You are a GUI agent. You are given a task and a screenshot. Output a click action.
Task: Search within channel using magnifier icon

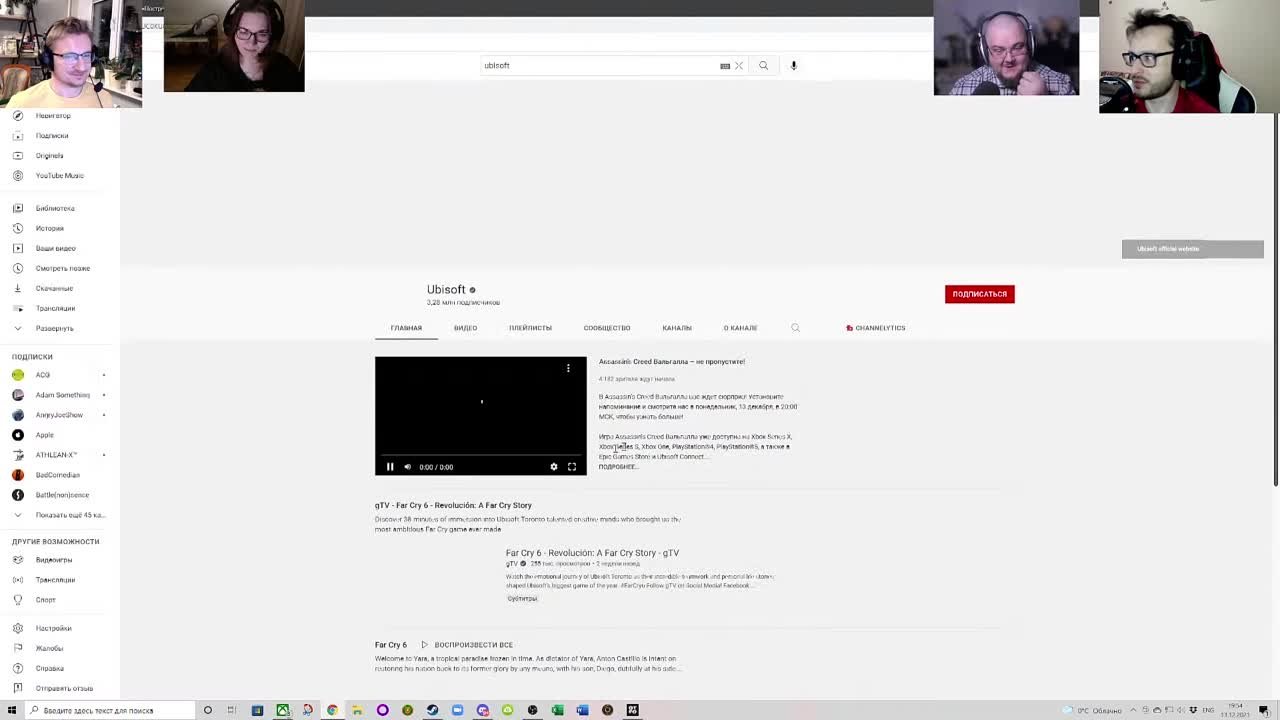(795, 328)
